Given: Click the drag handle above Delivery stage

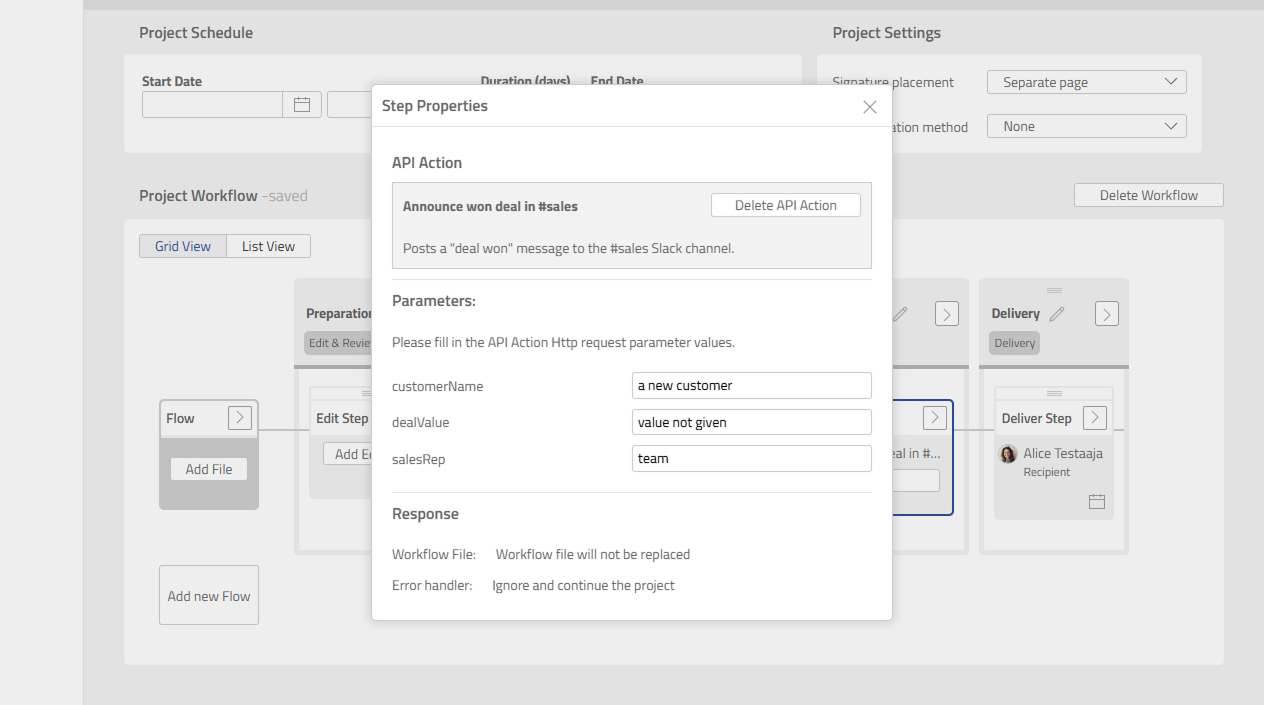Looking at the screenshot, I should [x=1054, y=290].
